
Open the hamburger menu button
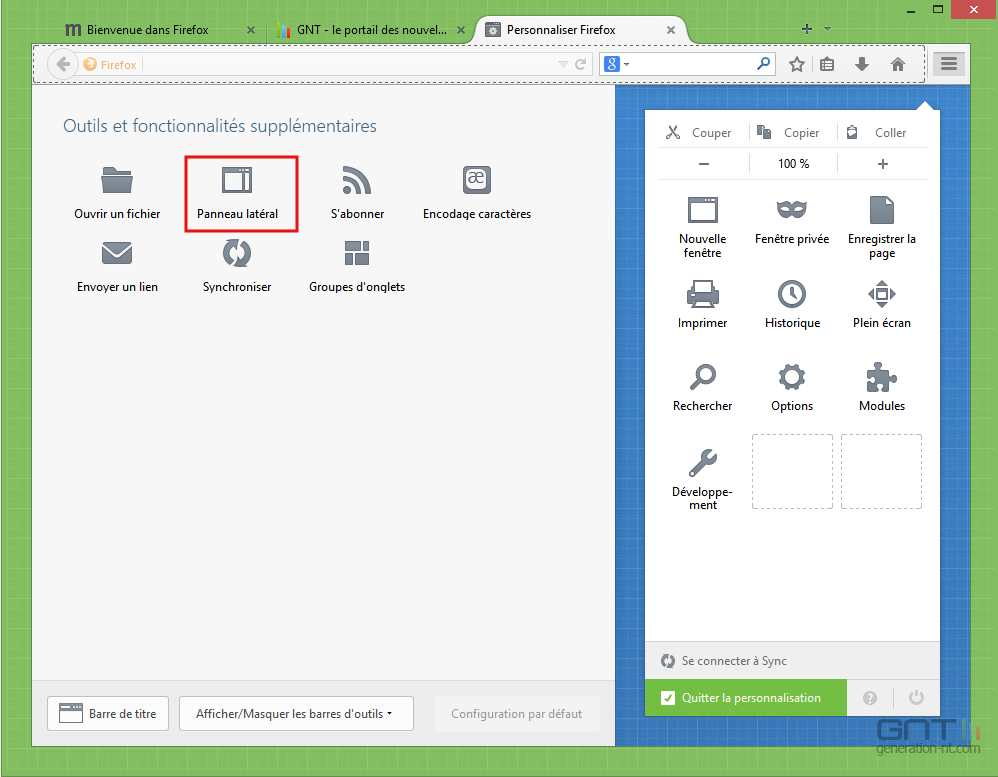tap(949, 64)
